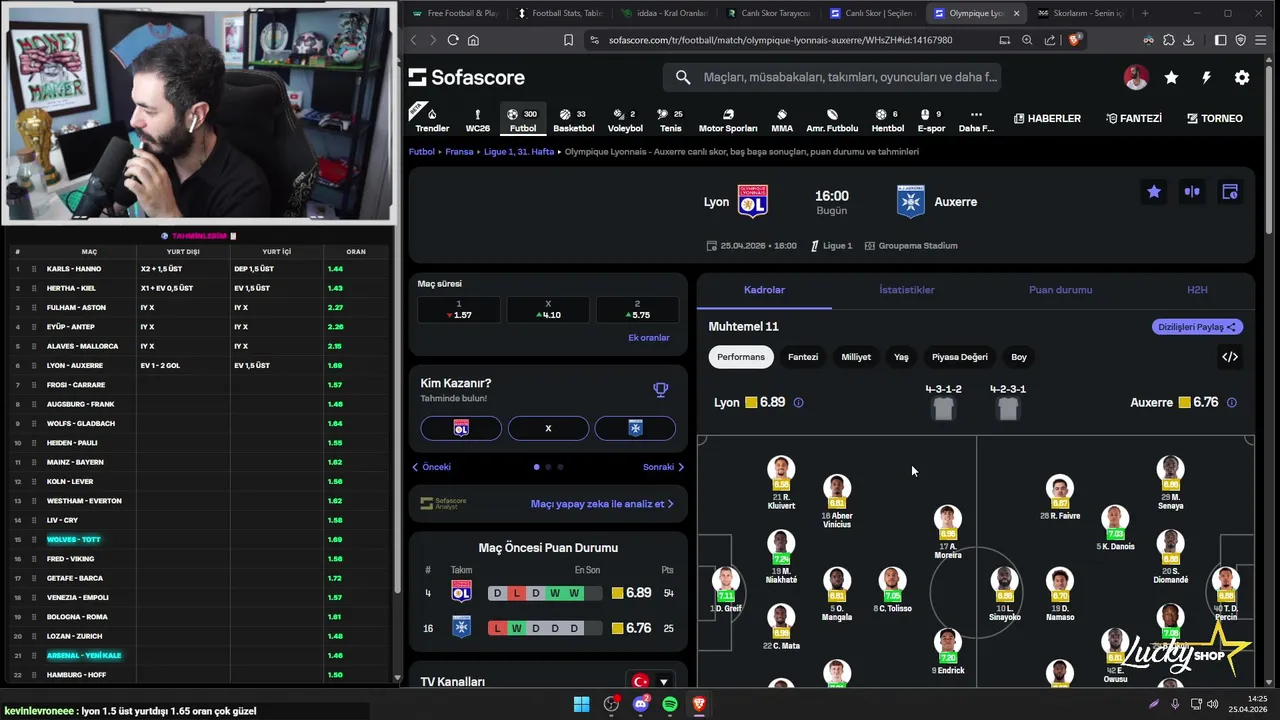Click Dizilişleri Paylaş button
The image size is (1280, 720).
point(1197,327)
